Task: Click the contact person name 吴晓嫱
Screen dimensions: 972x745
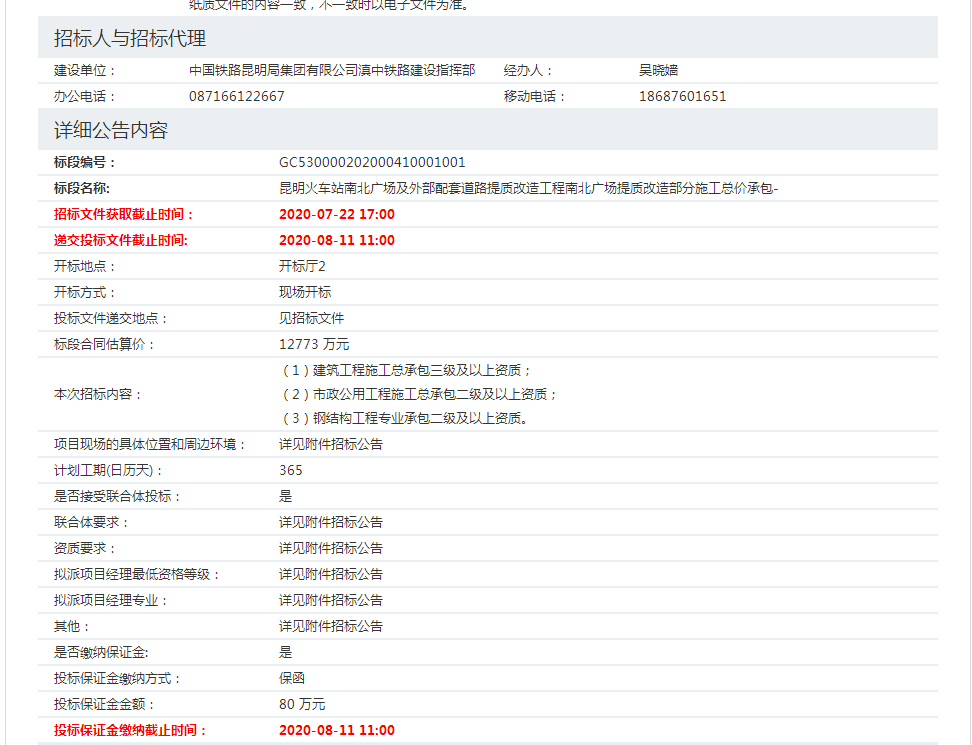Action: [x=658, y=70]
